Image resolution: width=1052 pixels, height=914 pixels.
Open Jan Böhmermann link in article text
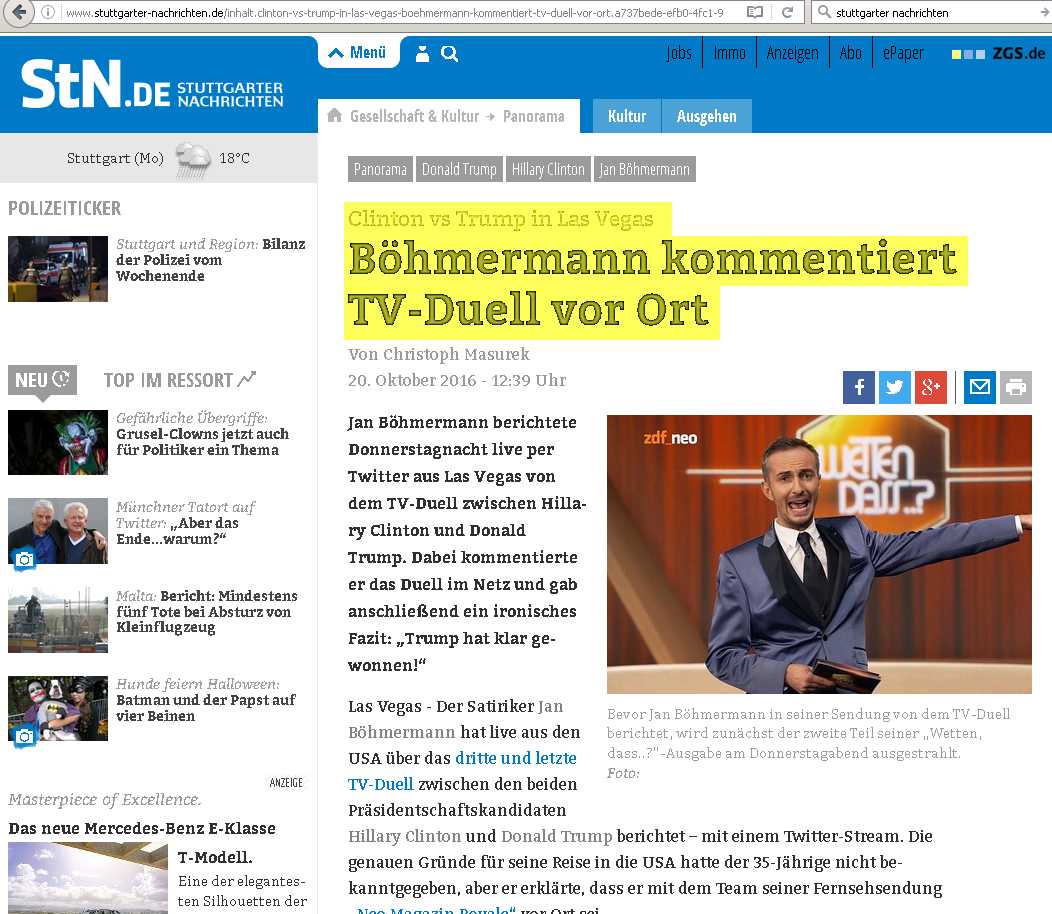456,719
